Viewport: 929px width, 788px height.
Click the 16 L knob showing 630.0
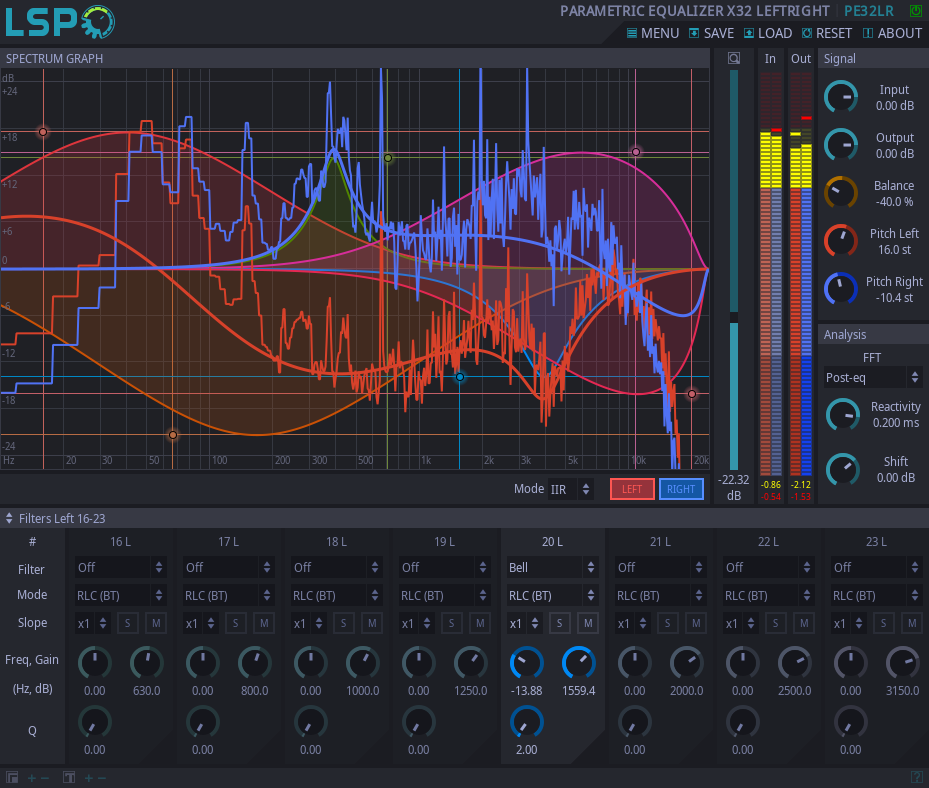pyautogui.click(x=146, y=663)
